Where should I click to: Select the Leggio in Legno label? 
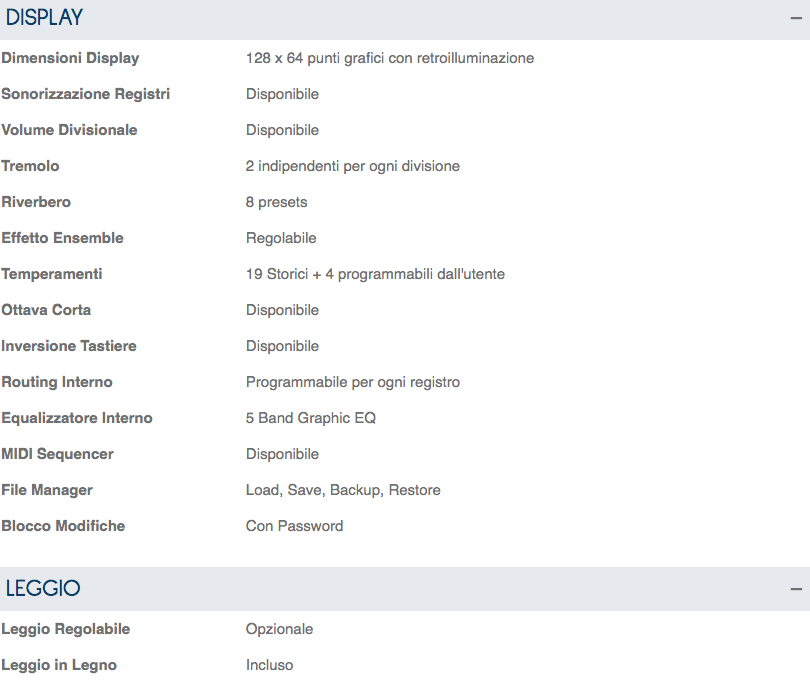point(59,665)
